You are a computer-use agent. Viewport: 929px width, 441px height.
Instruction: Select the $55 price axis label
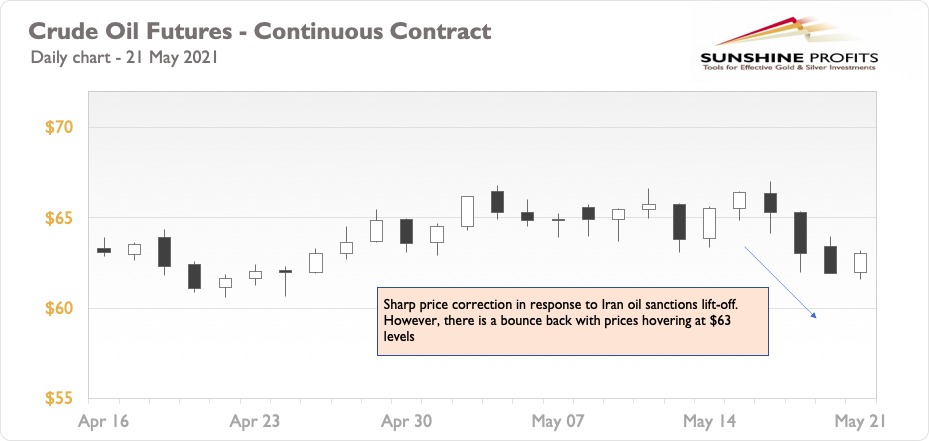point(58,399)
